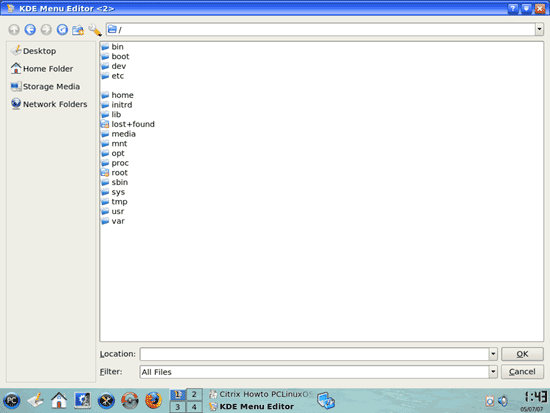The height and width of the screenshot is (413, 550).
Task: Click in the path bar showing /
Action: [321, 29]
